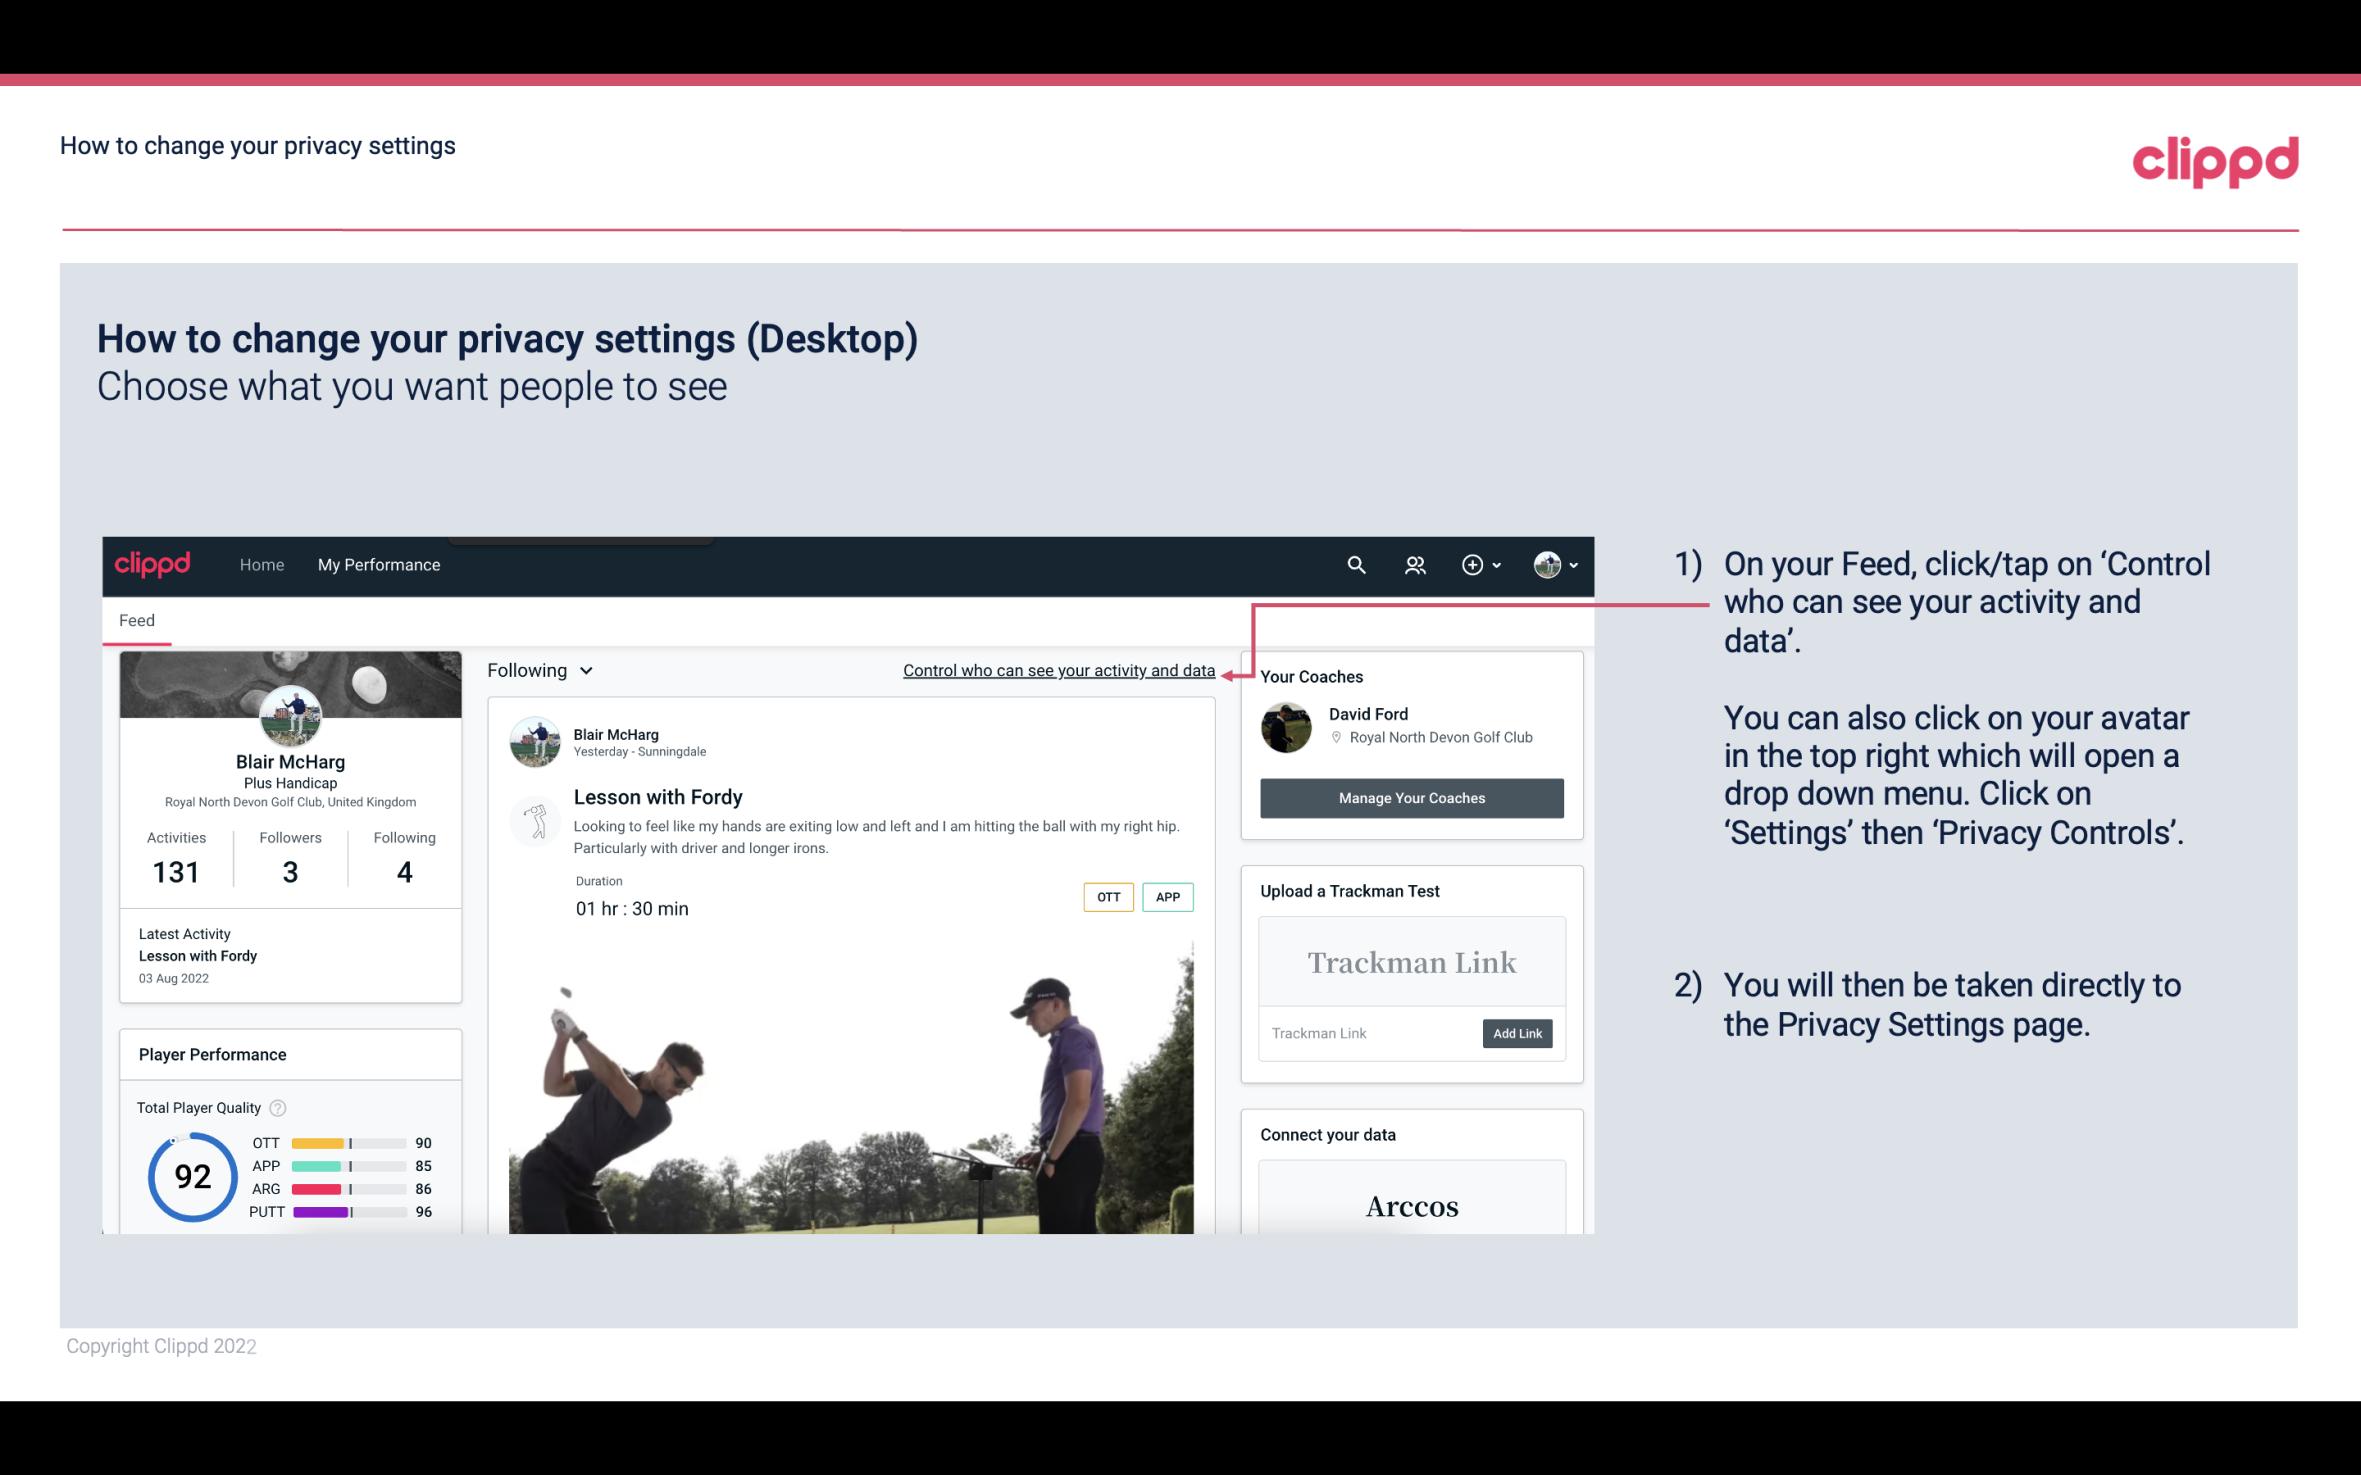Click the Manage Your Coaches button

click(1410, 797)
